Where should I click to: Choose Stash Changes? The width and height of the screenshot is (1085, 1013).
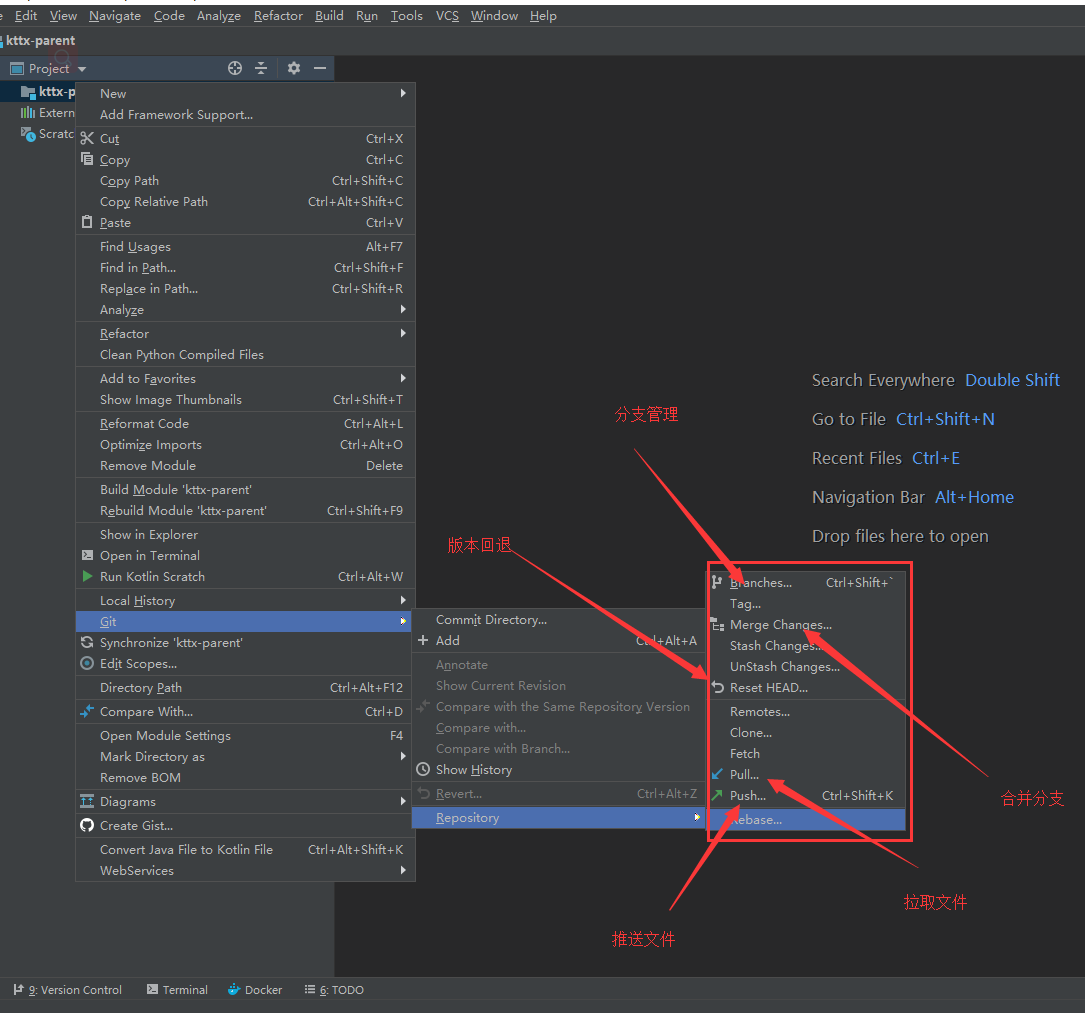(x=807, y=646)
